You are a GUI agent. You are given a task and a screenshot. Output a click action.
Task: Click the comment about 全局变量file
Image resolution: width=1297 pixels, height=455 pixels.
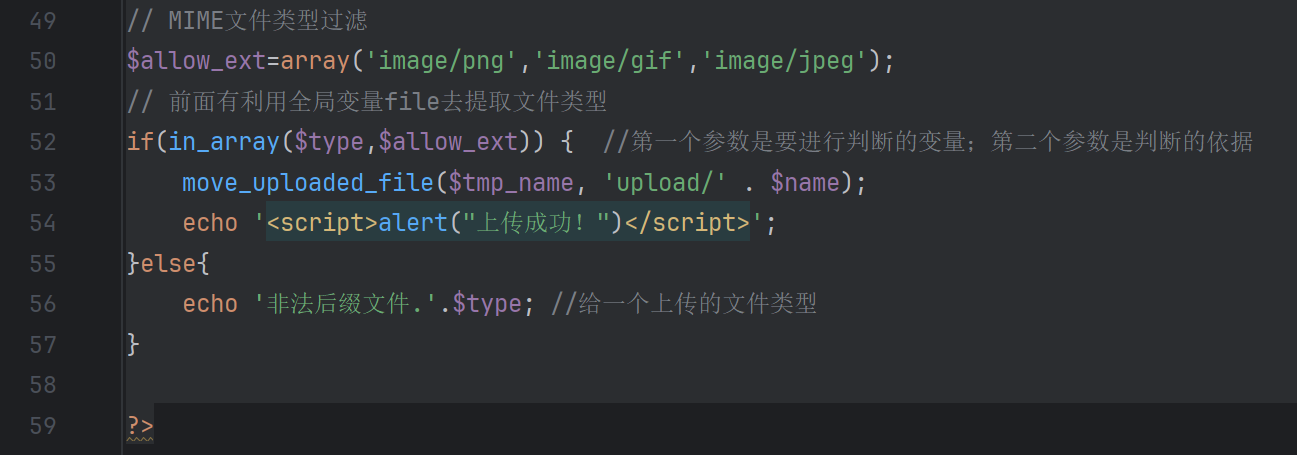coord(367,102)
